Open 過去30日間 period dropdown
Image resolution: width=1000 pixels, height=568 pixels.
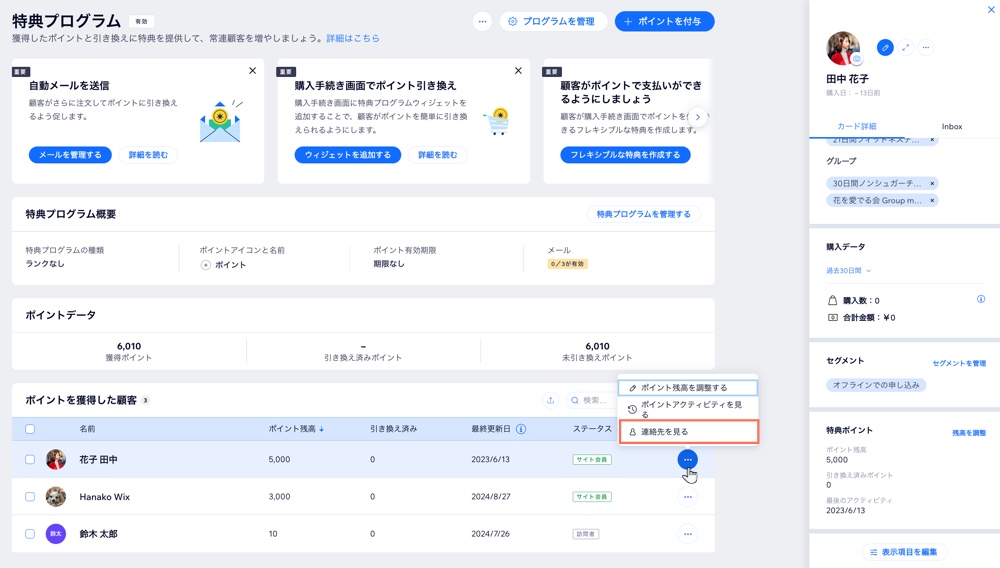[x=848, y=270]
